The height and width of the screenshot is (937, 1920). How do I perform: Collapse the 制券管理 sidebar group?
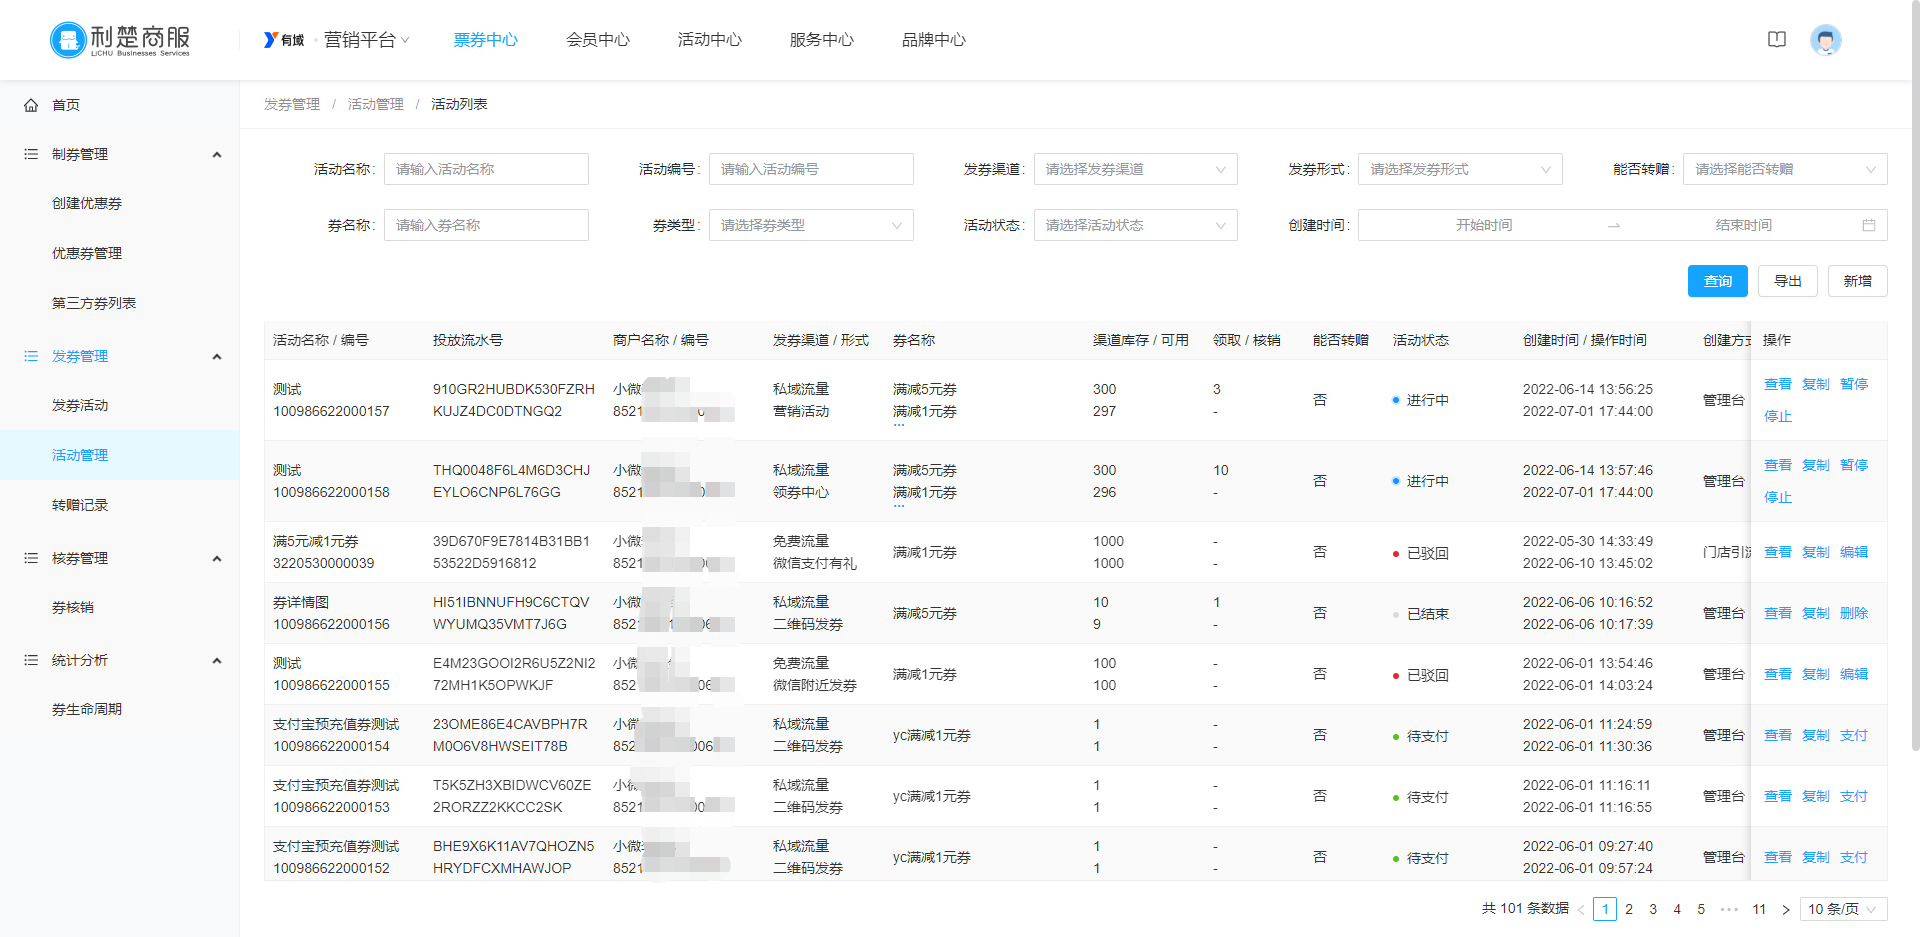[x=217, y=154]
